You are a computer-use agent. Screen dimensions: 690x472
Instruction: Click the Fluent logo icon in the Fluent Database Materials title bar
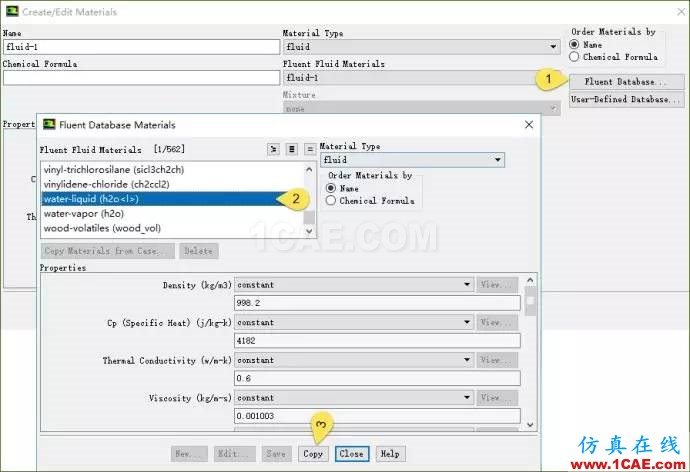(x=49, y=124)
